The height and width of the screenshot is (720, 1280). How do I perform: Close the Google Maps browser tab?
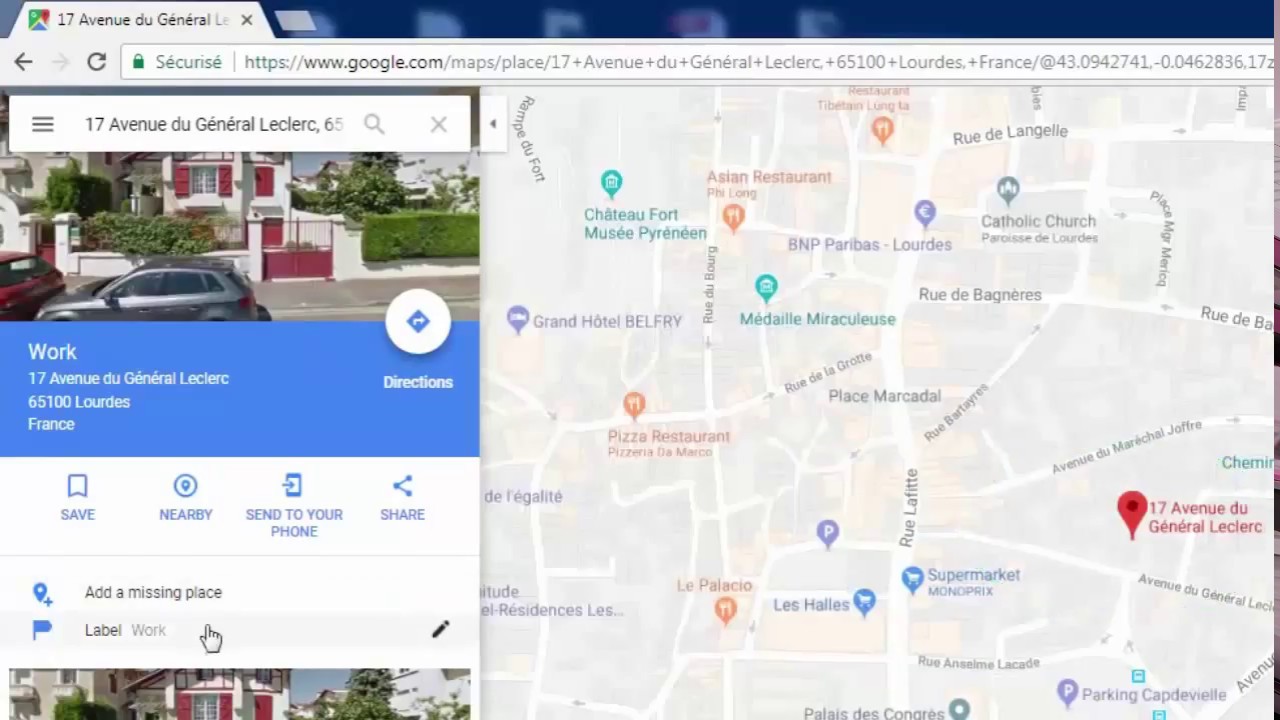click(x=246, y=20)
